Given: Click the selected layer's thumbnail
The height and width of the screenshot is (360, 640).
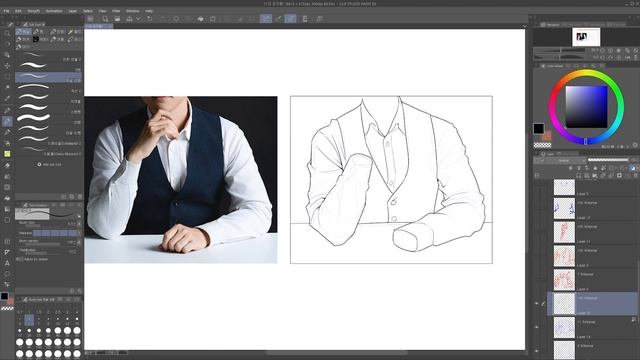Looking at the screenshot, I should click(x=564, y=304).
